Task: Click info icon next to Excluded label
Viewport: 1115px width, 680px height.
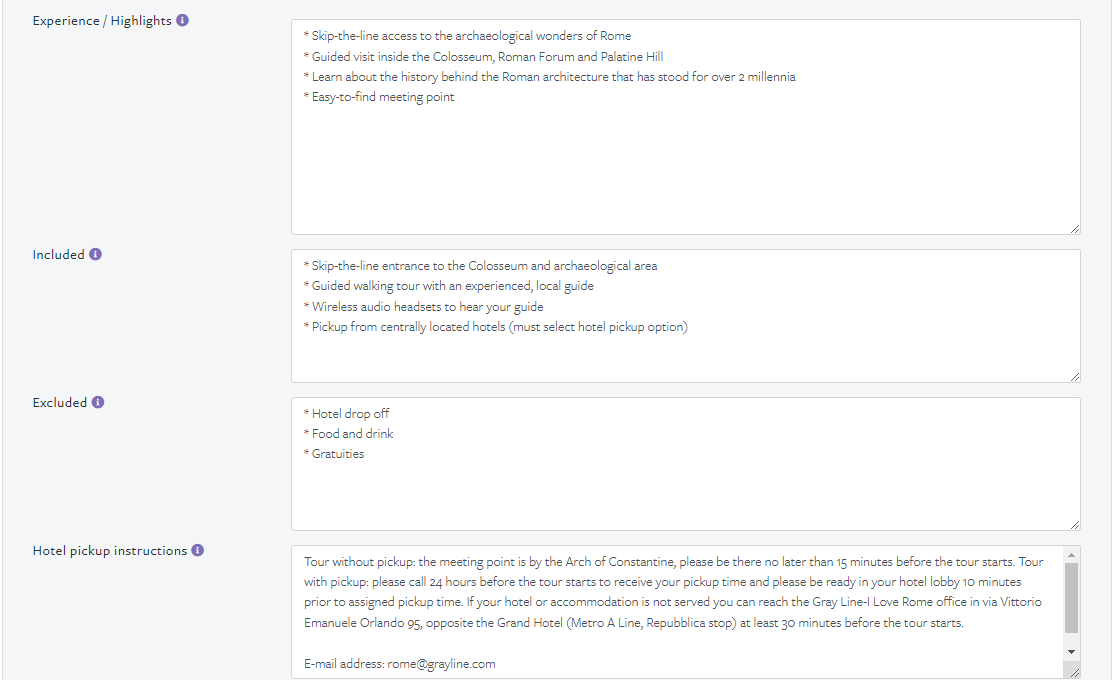Action: [98, 402]
